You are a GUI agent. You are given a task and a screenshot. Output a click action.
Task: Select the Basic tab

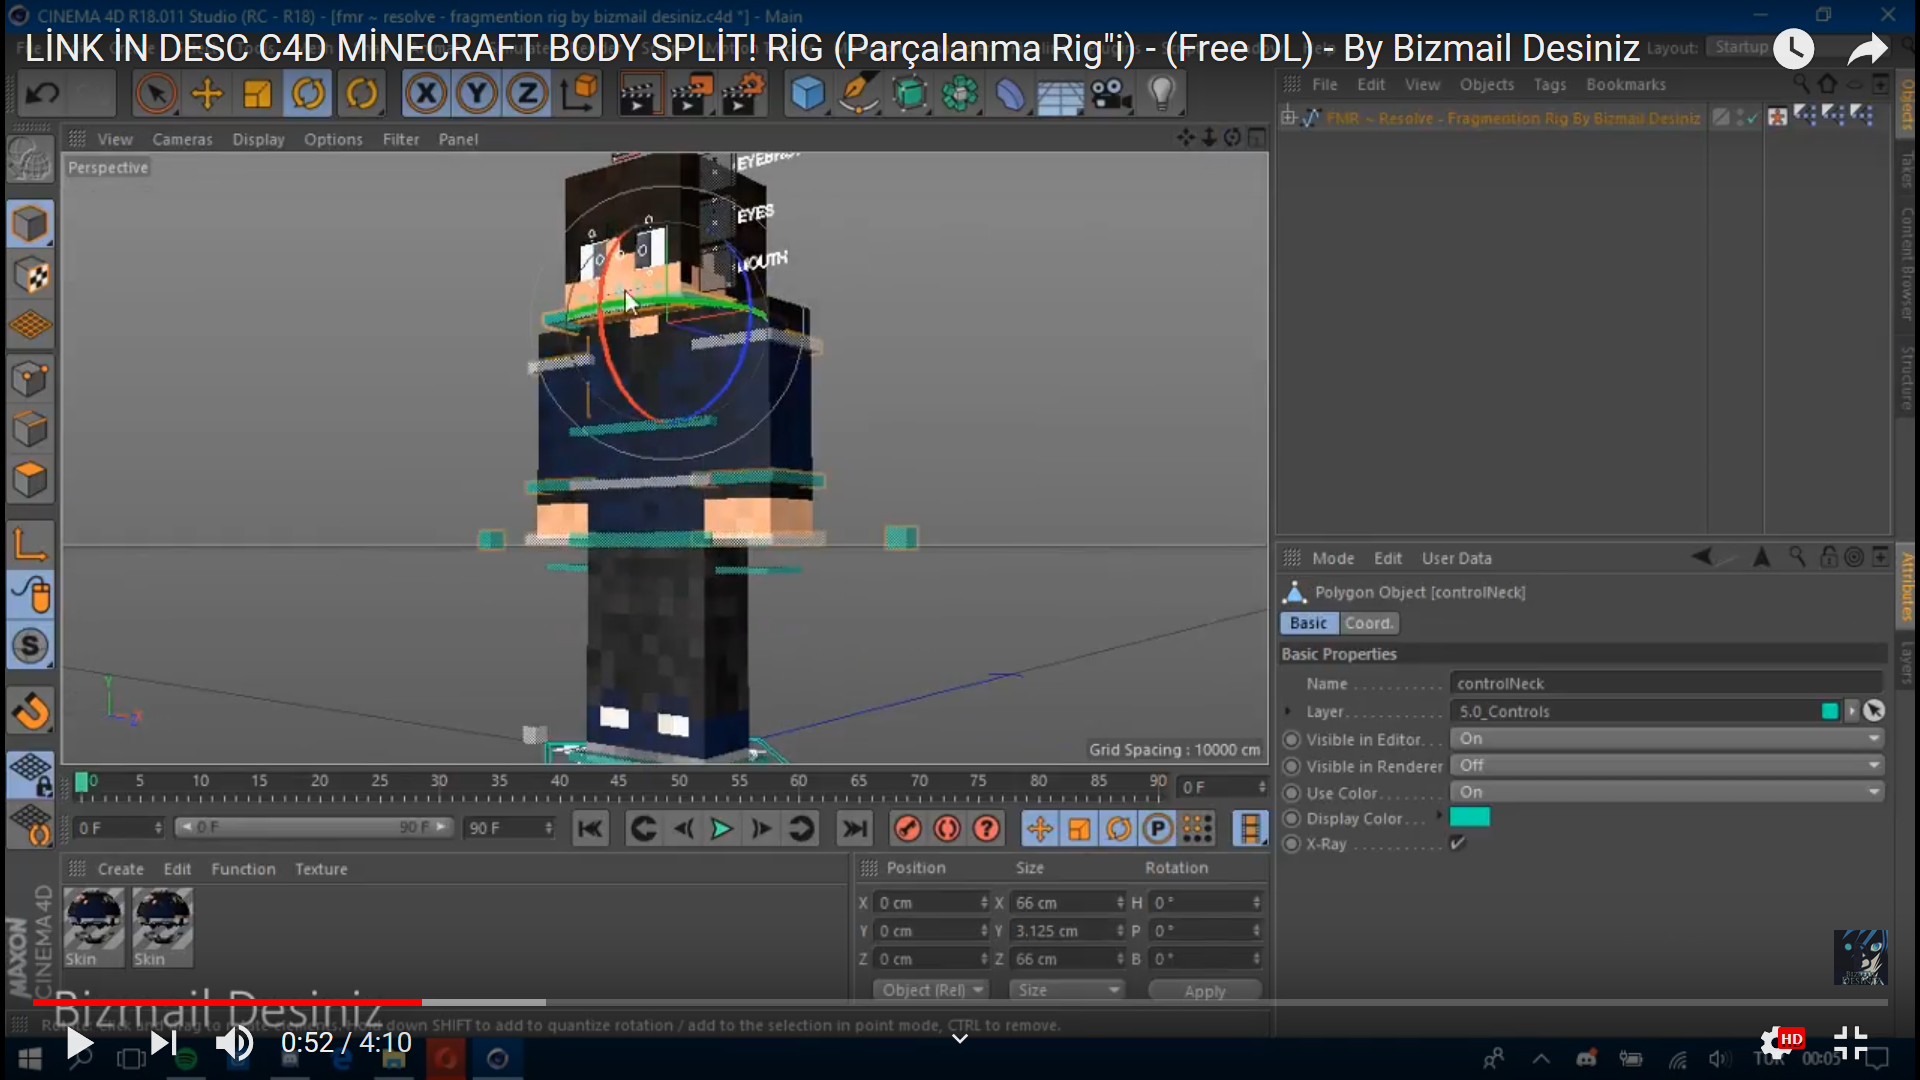pyautogui.click(x=1308, y=623)
